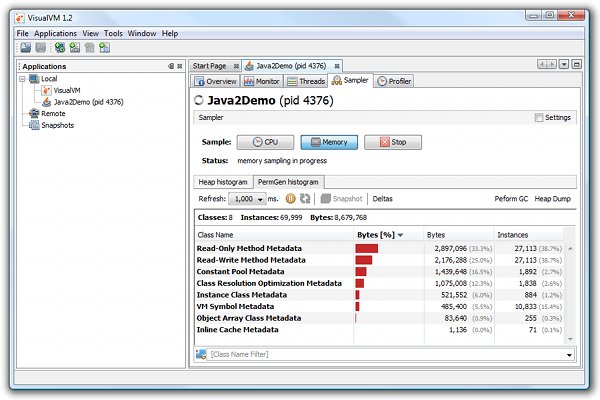Screen dimensions: 600x400
Task: Enable the Settings checkbox
Action: click(x=540, y=118)
